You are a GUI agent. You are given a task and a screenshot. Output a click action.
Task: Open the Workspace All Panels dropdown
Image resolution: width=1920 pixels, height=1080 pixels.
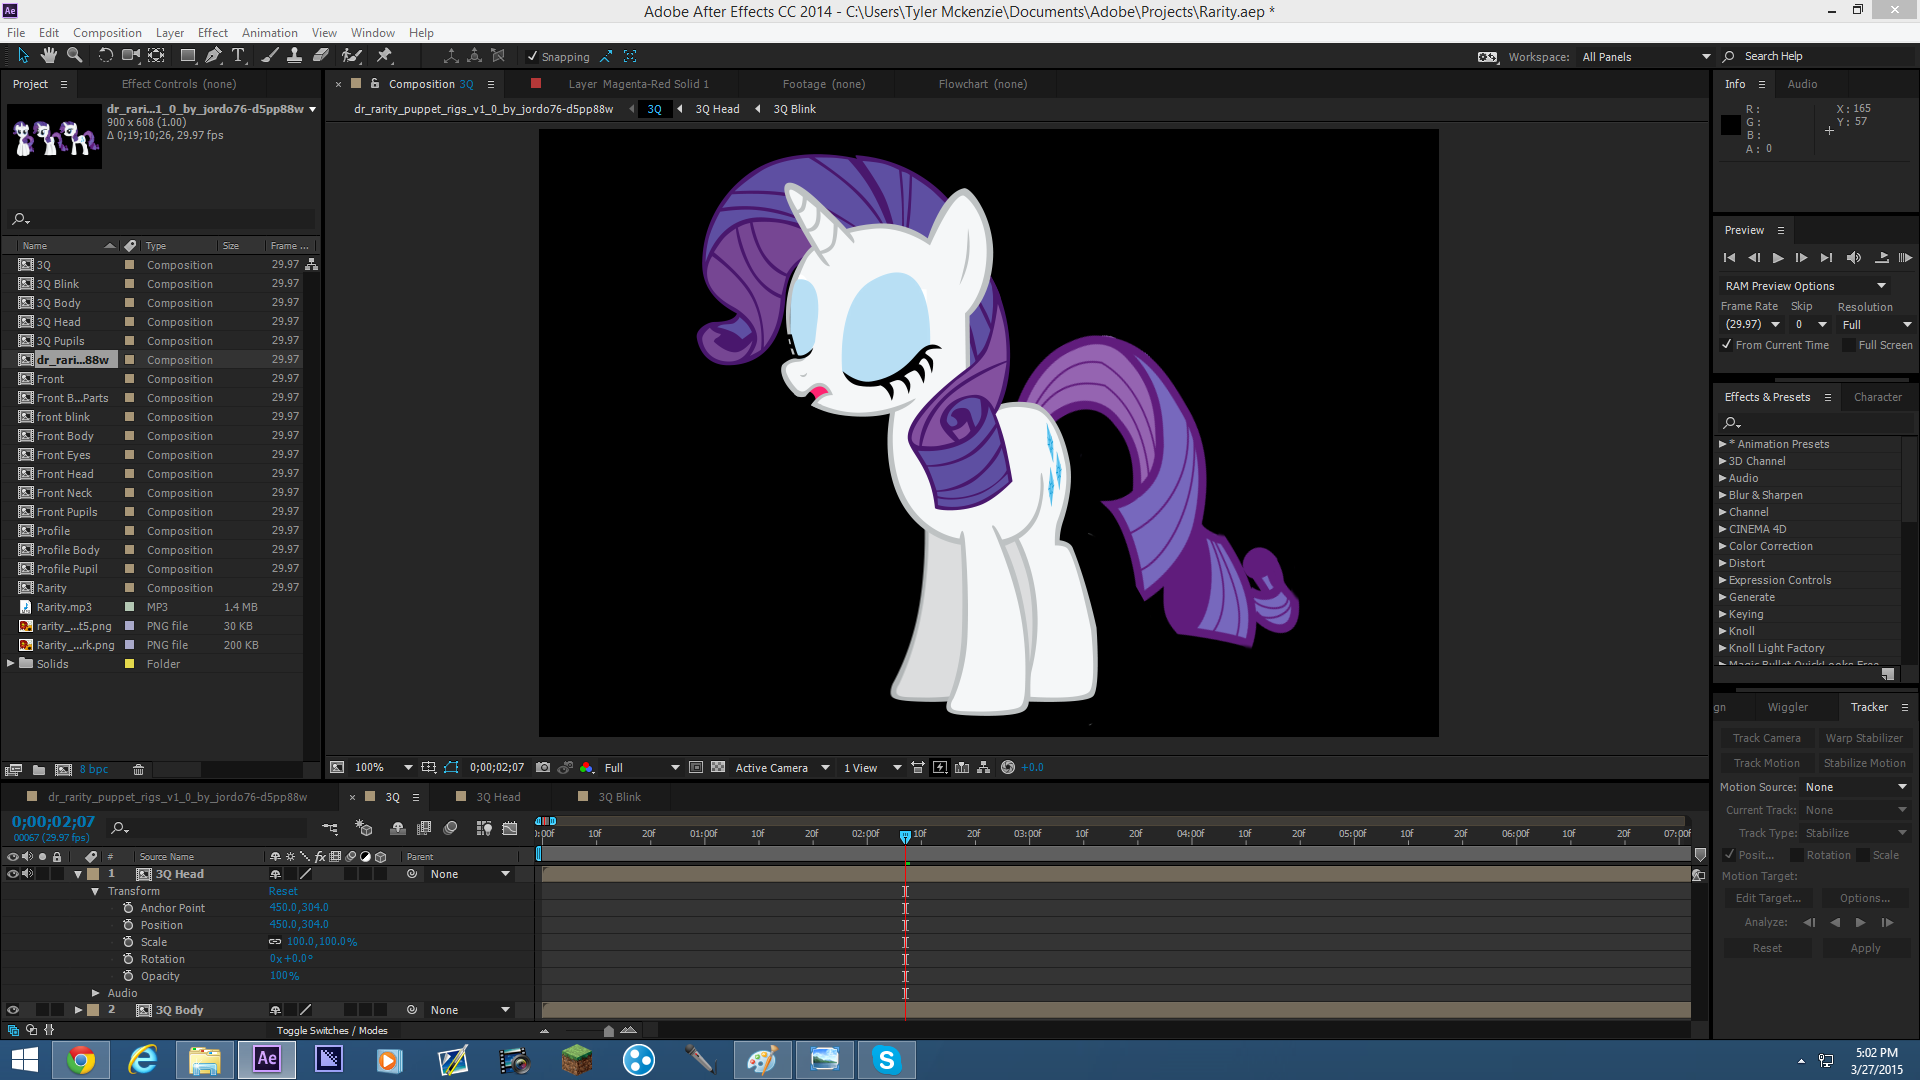(x=1645, y=57)
